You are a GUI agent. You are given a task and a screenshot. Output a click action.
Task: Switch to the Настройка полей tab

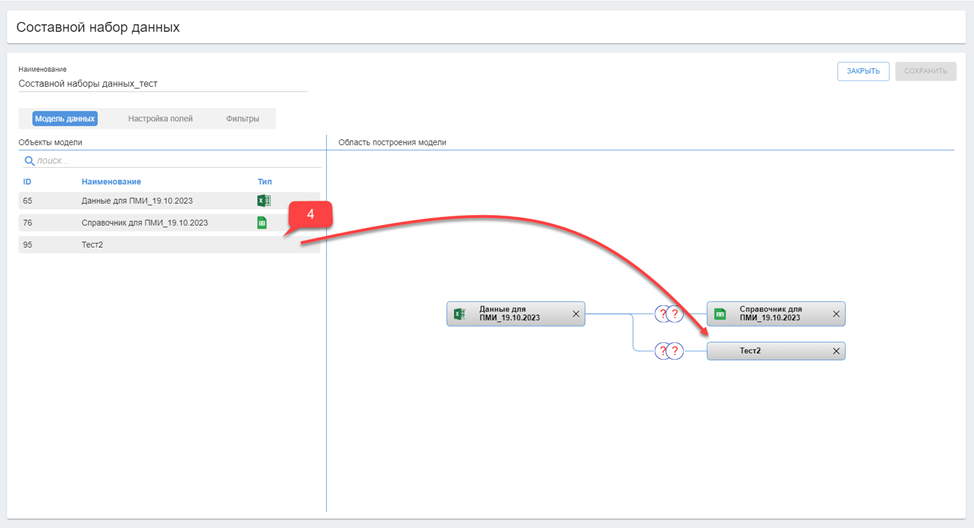click(x=160, y=119)
